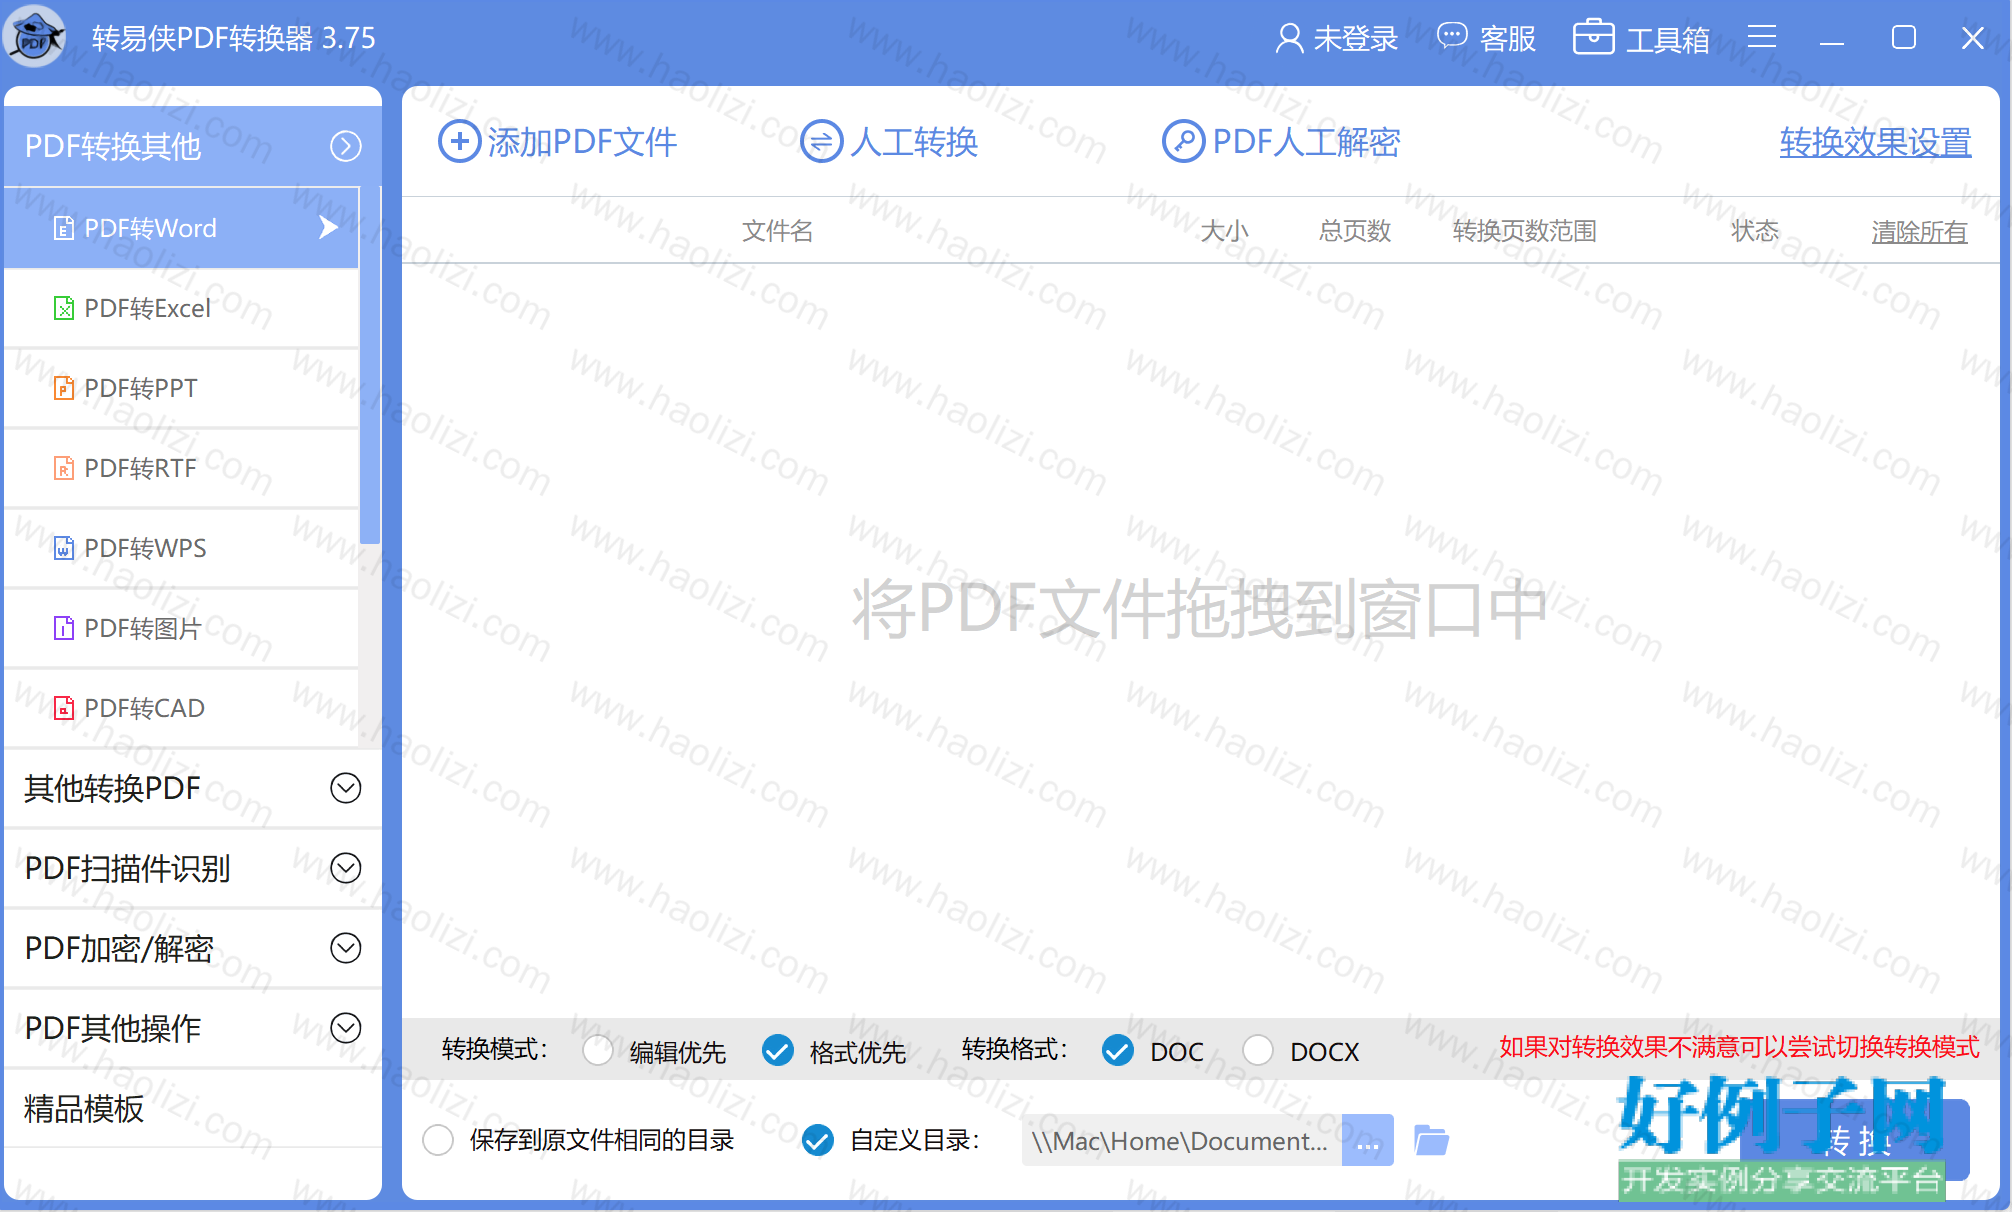
Task: Select PDF转图片 in the sidebar
Action: tap(182, 628)
